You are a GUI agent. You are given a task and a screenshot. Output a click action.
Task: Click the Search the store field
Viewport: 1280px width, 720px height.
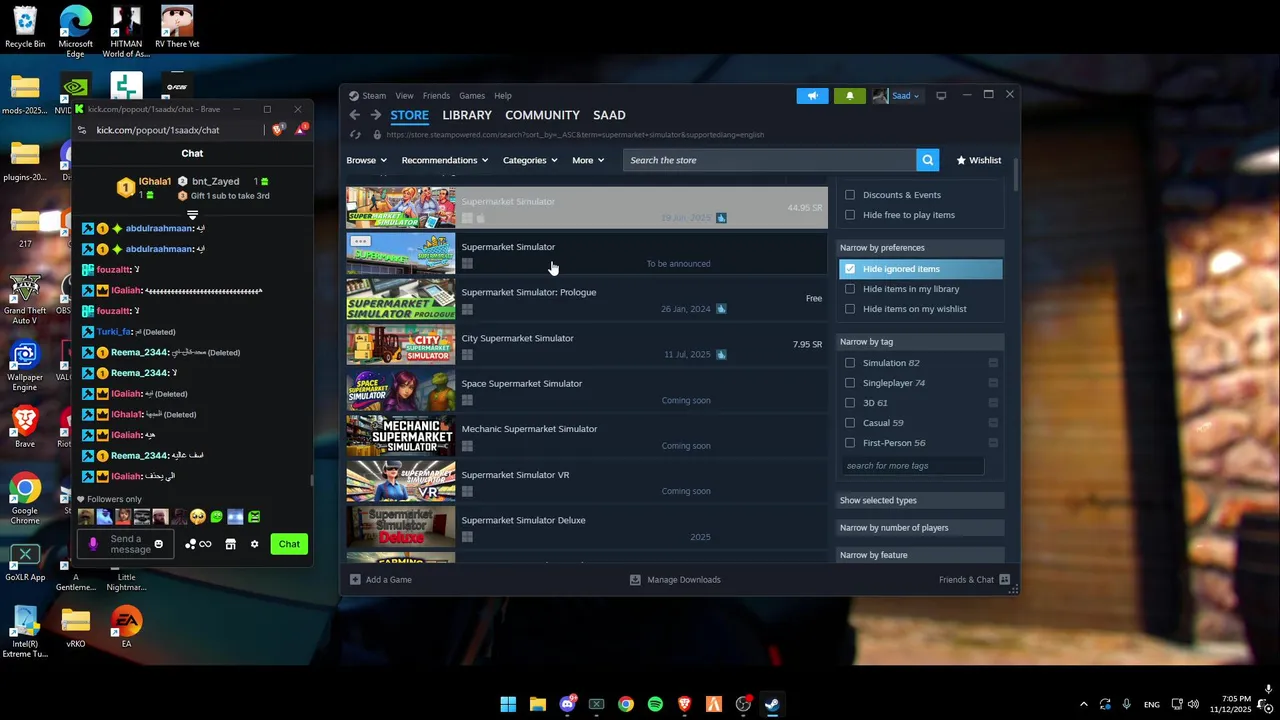[769, 160]
